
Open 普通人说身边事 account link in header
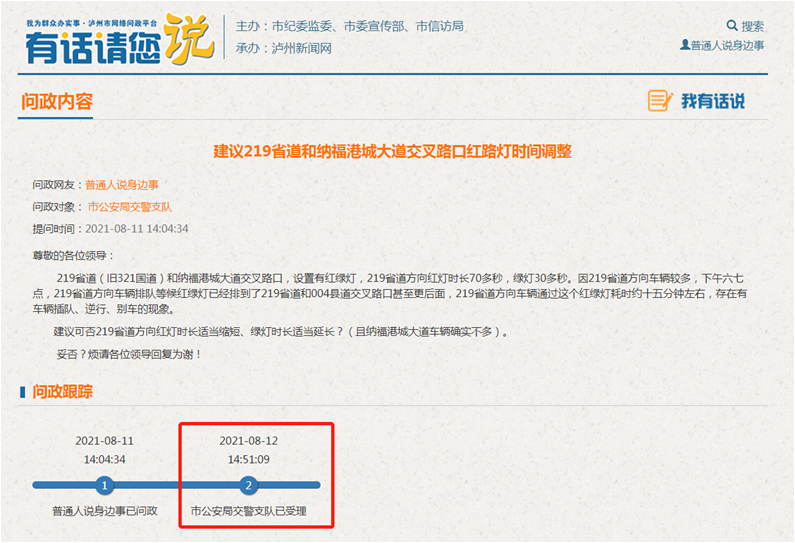(728, 45)
